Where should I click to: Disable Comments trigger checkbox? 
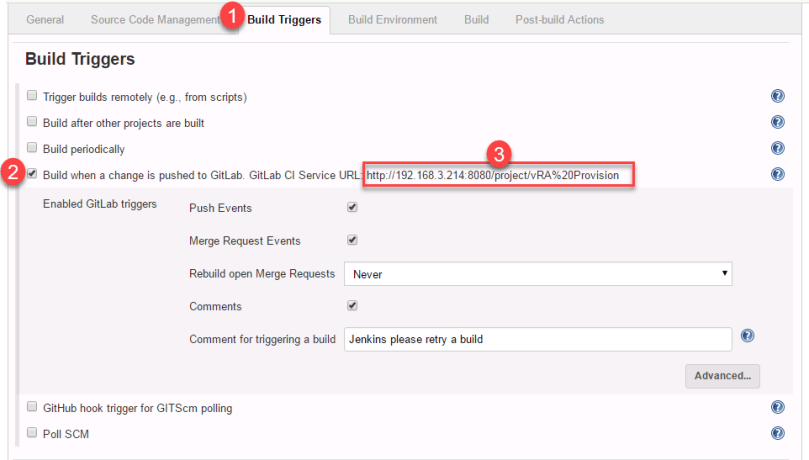click(x=352, y=306)
